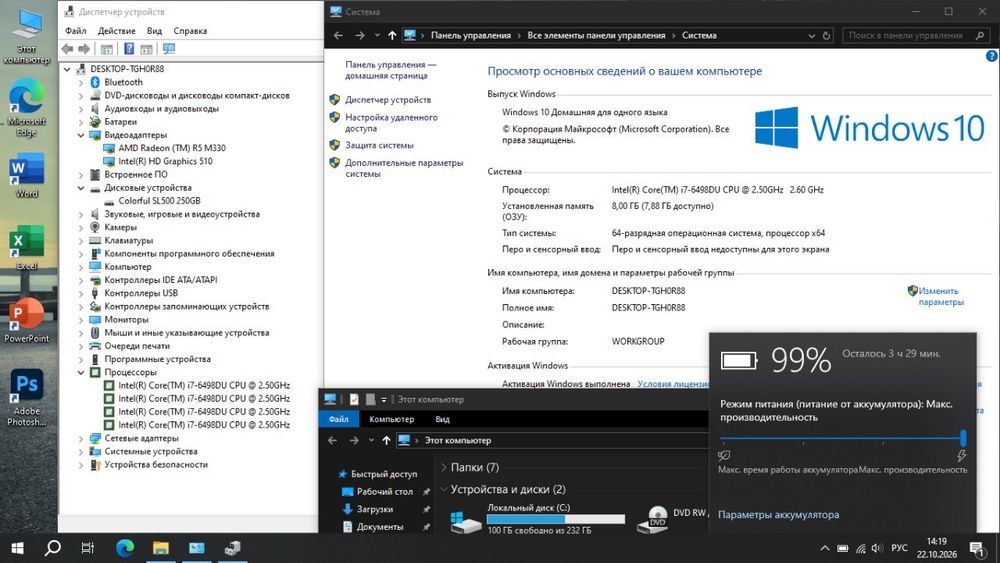1000x563 pixels.
Task: Refresh the System control panel window
Action: click(x=827, y=36)
